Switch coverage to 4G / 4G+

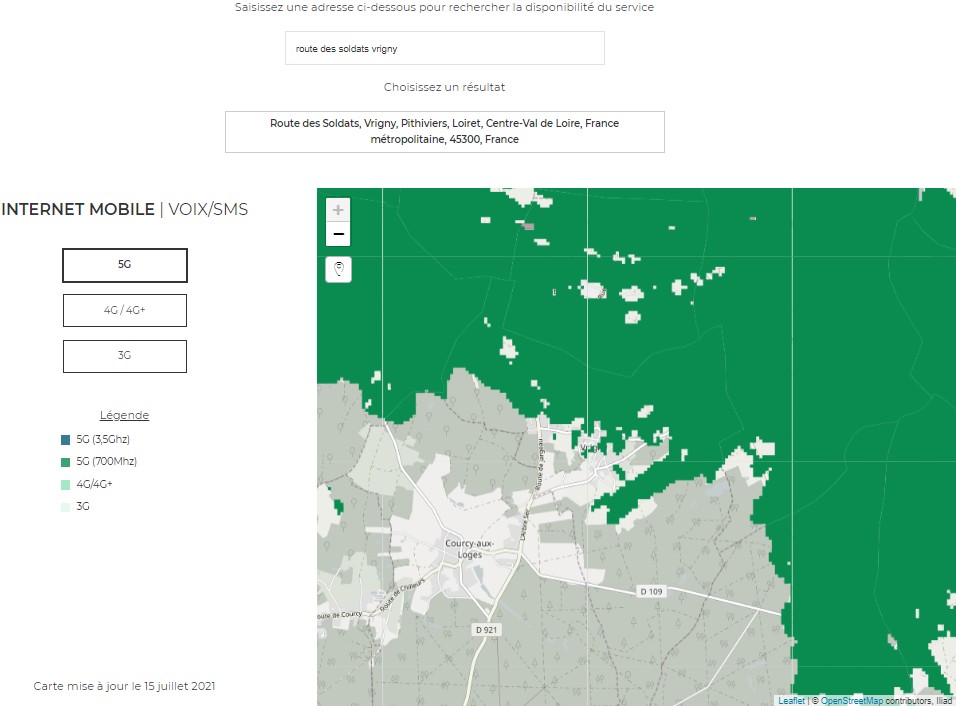pyautogui.click(x=125, y=310)
